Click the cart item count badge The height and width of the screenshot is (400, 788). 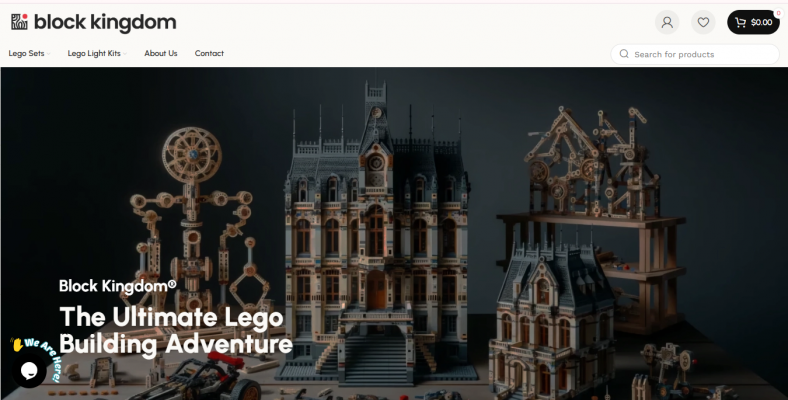(778, 14)
